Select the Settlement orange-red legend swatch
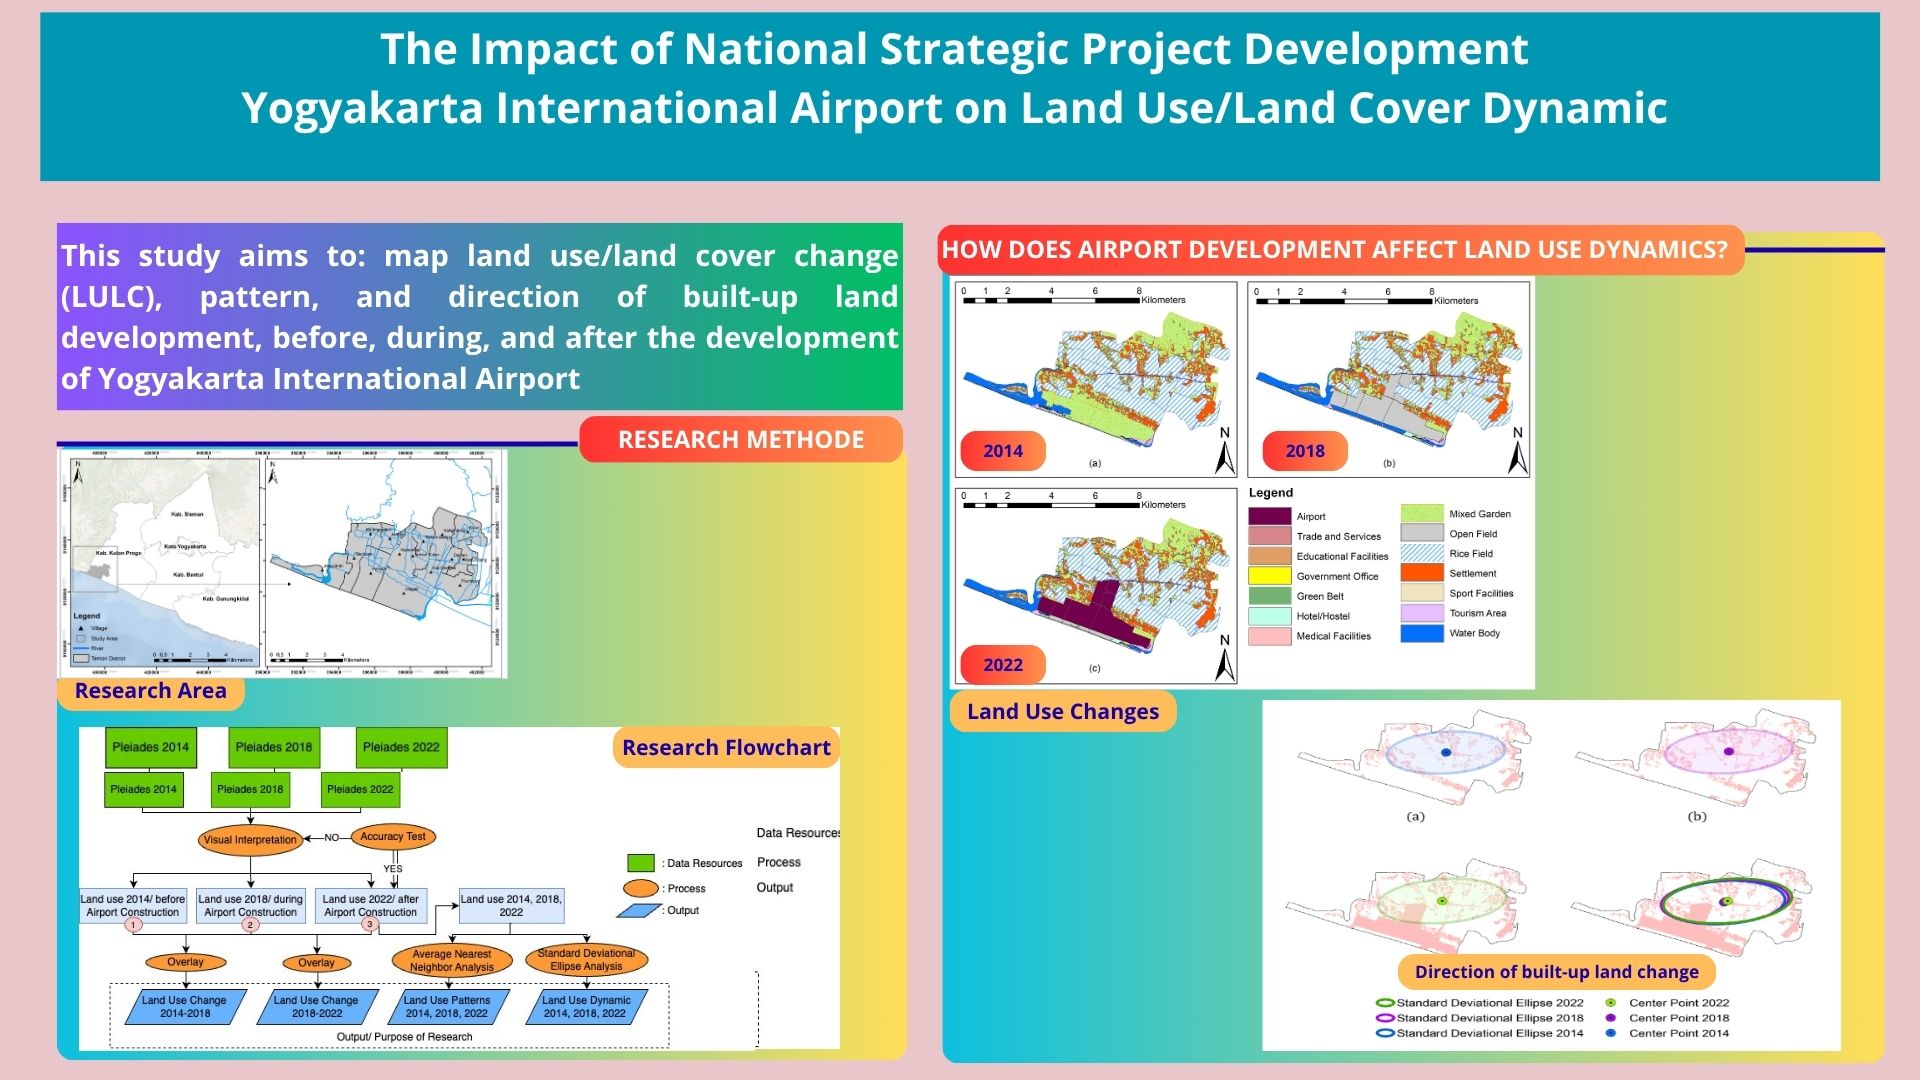Image resolution: width=1920 pixels, height=1080 pixels. (x=1421, y=573)
